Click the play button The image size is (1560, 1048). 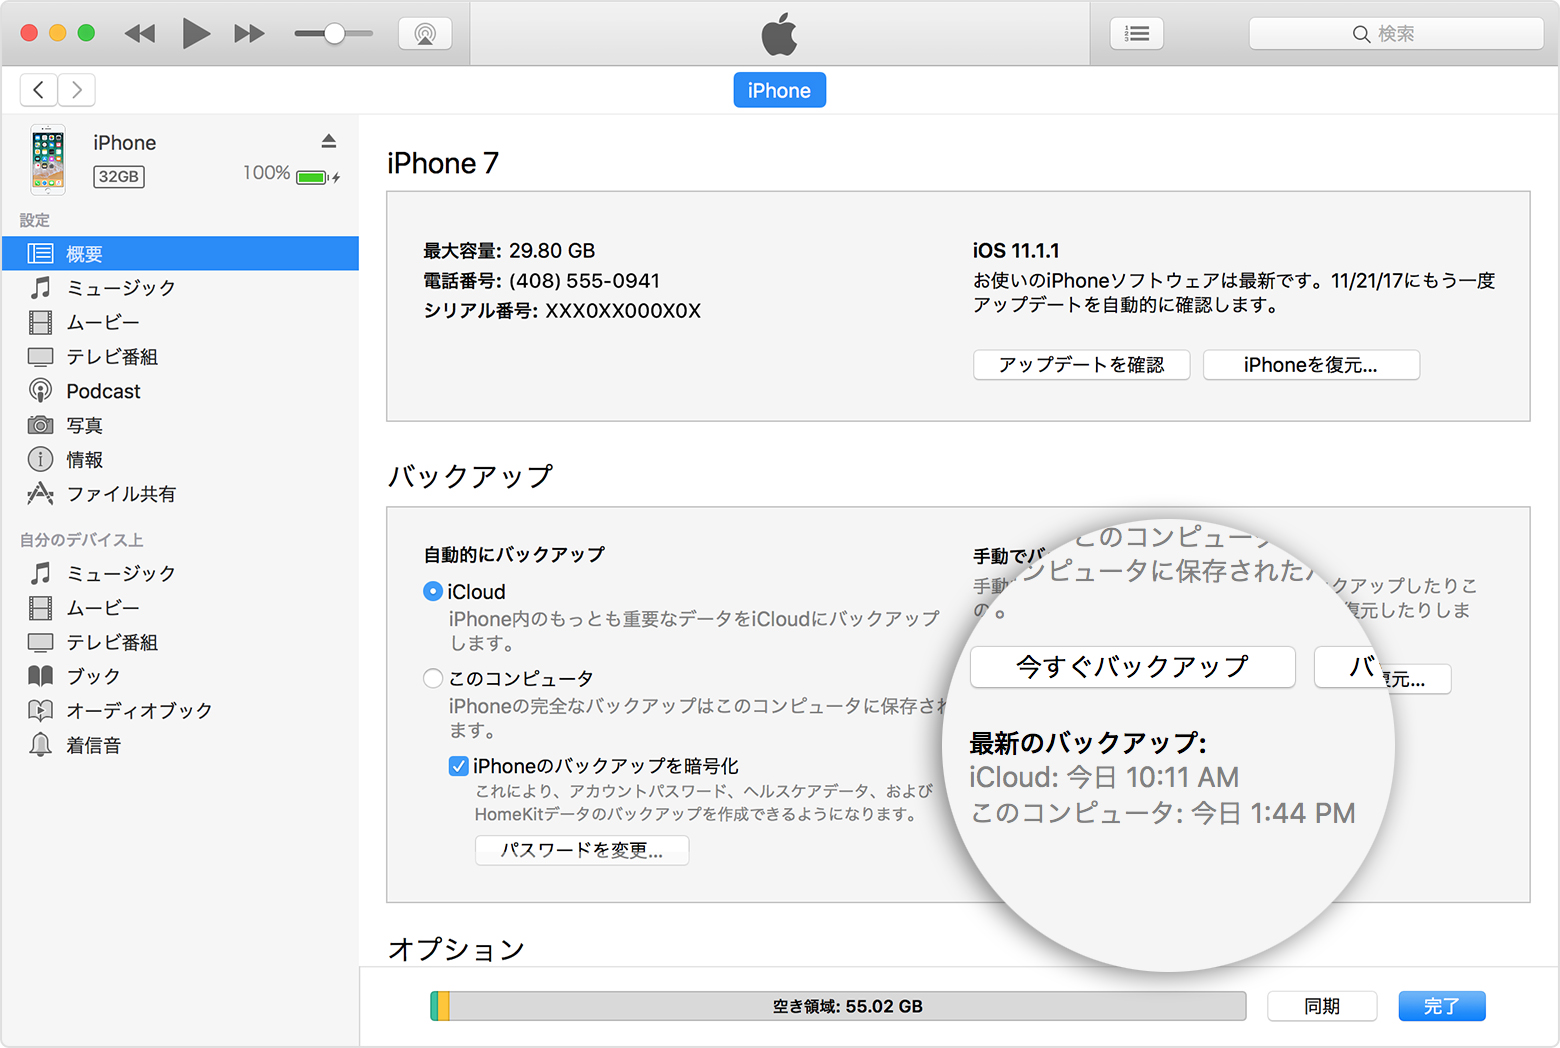[x=196, y=34]
